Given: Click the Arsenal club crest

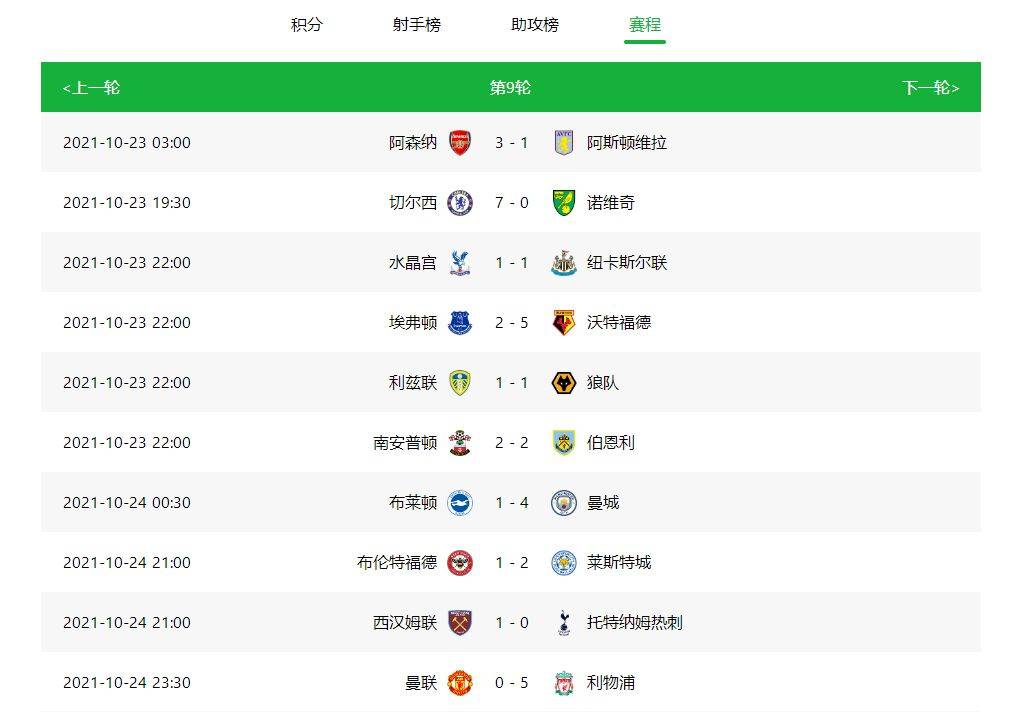Looking at the screenshot, I should pyautogui.click(x=459, y=142).
